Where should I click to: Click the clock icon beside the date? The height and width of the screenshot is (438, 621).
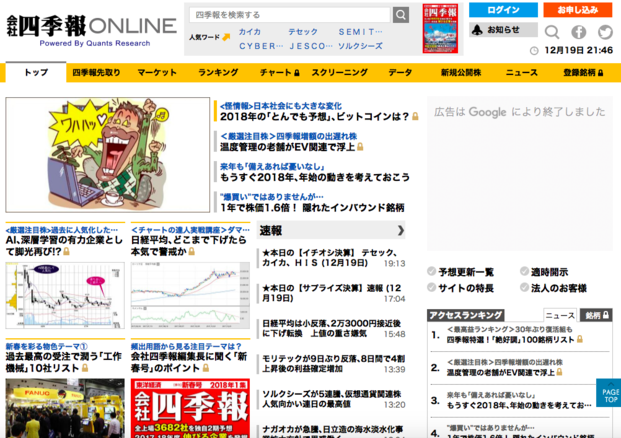click(x=534, y=51)
